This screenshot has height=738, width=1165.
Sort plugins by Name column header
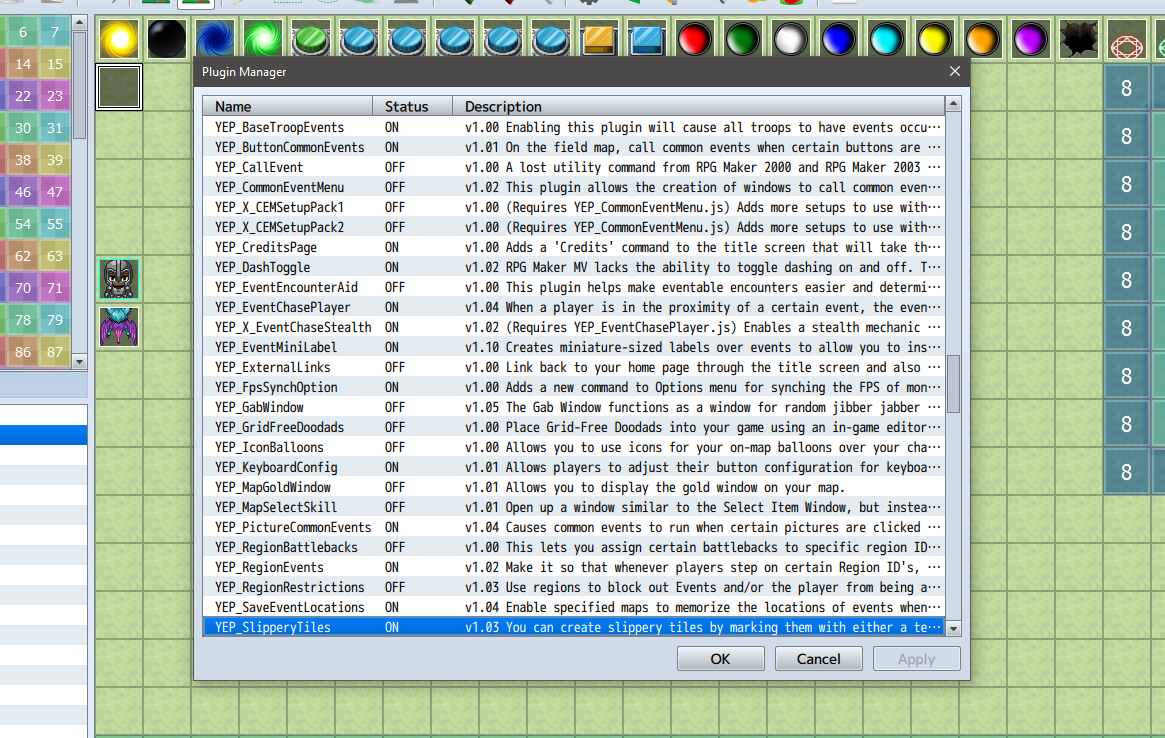coord(288,106)
